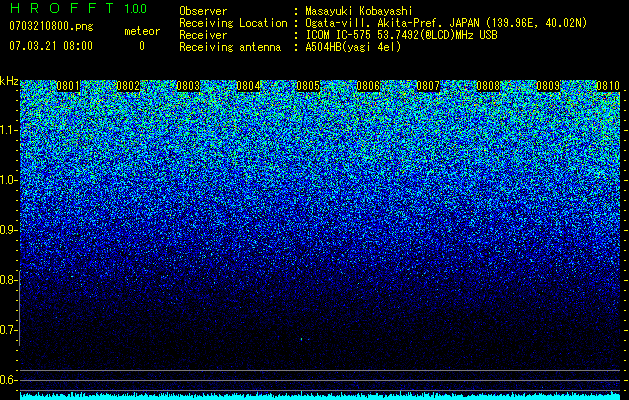The width and height of the screenshot is (629, 400).
Task: Click the meteor count value 0
Action: coord(142,46)
